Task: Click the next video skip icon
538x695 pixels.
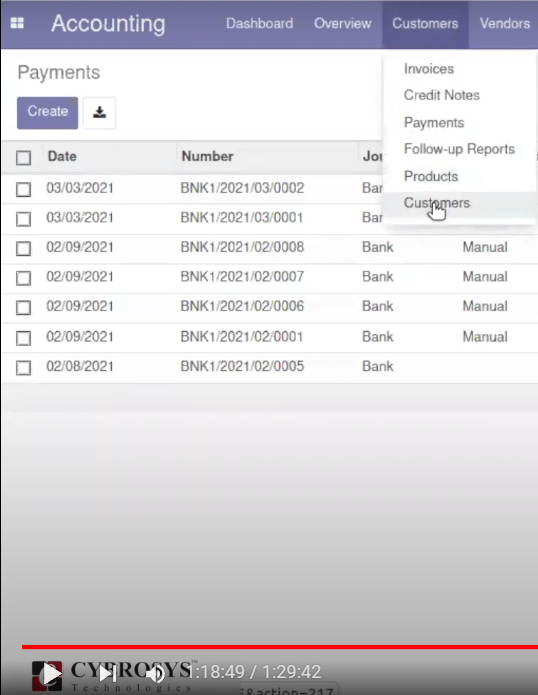Action: (107, 674)
